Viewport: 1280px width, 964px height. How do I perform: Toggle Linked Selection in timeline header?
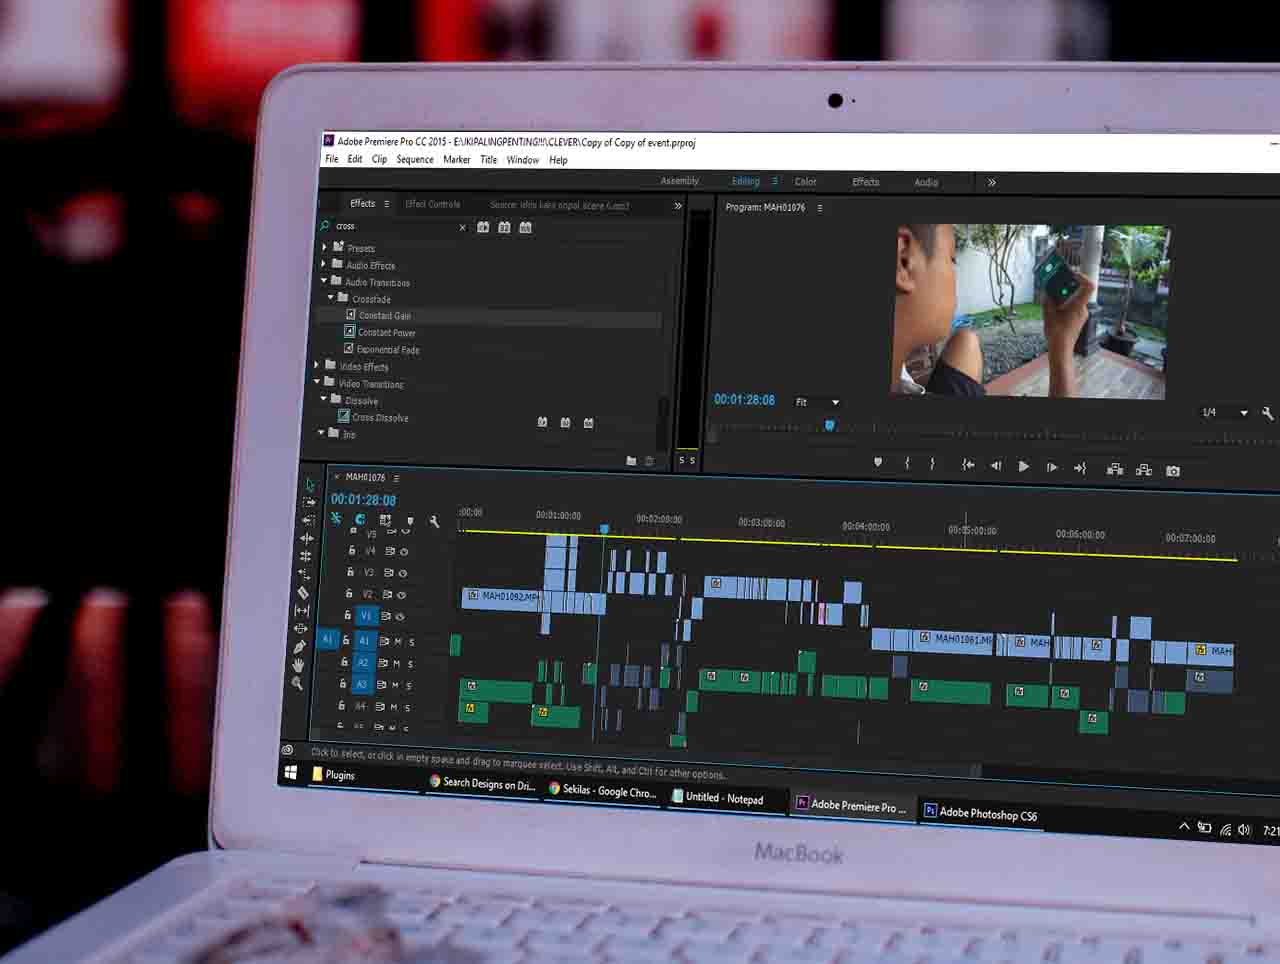click(385, 520)
